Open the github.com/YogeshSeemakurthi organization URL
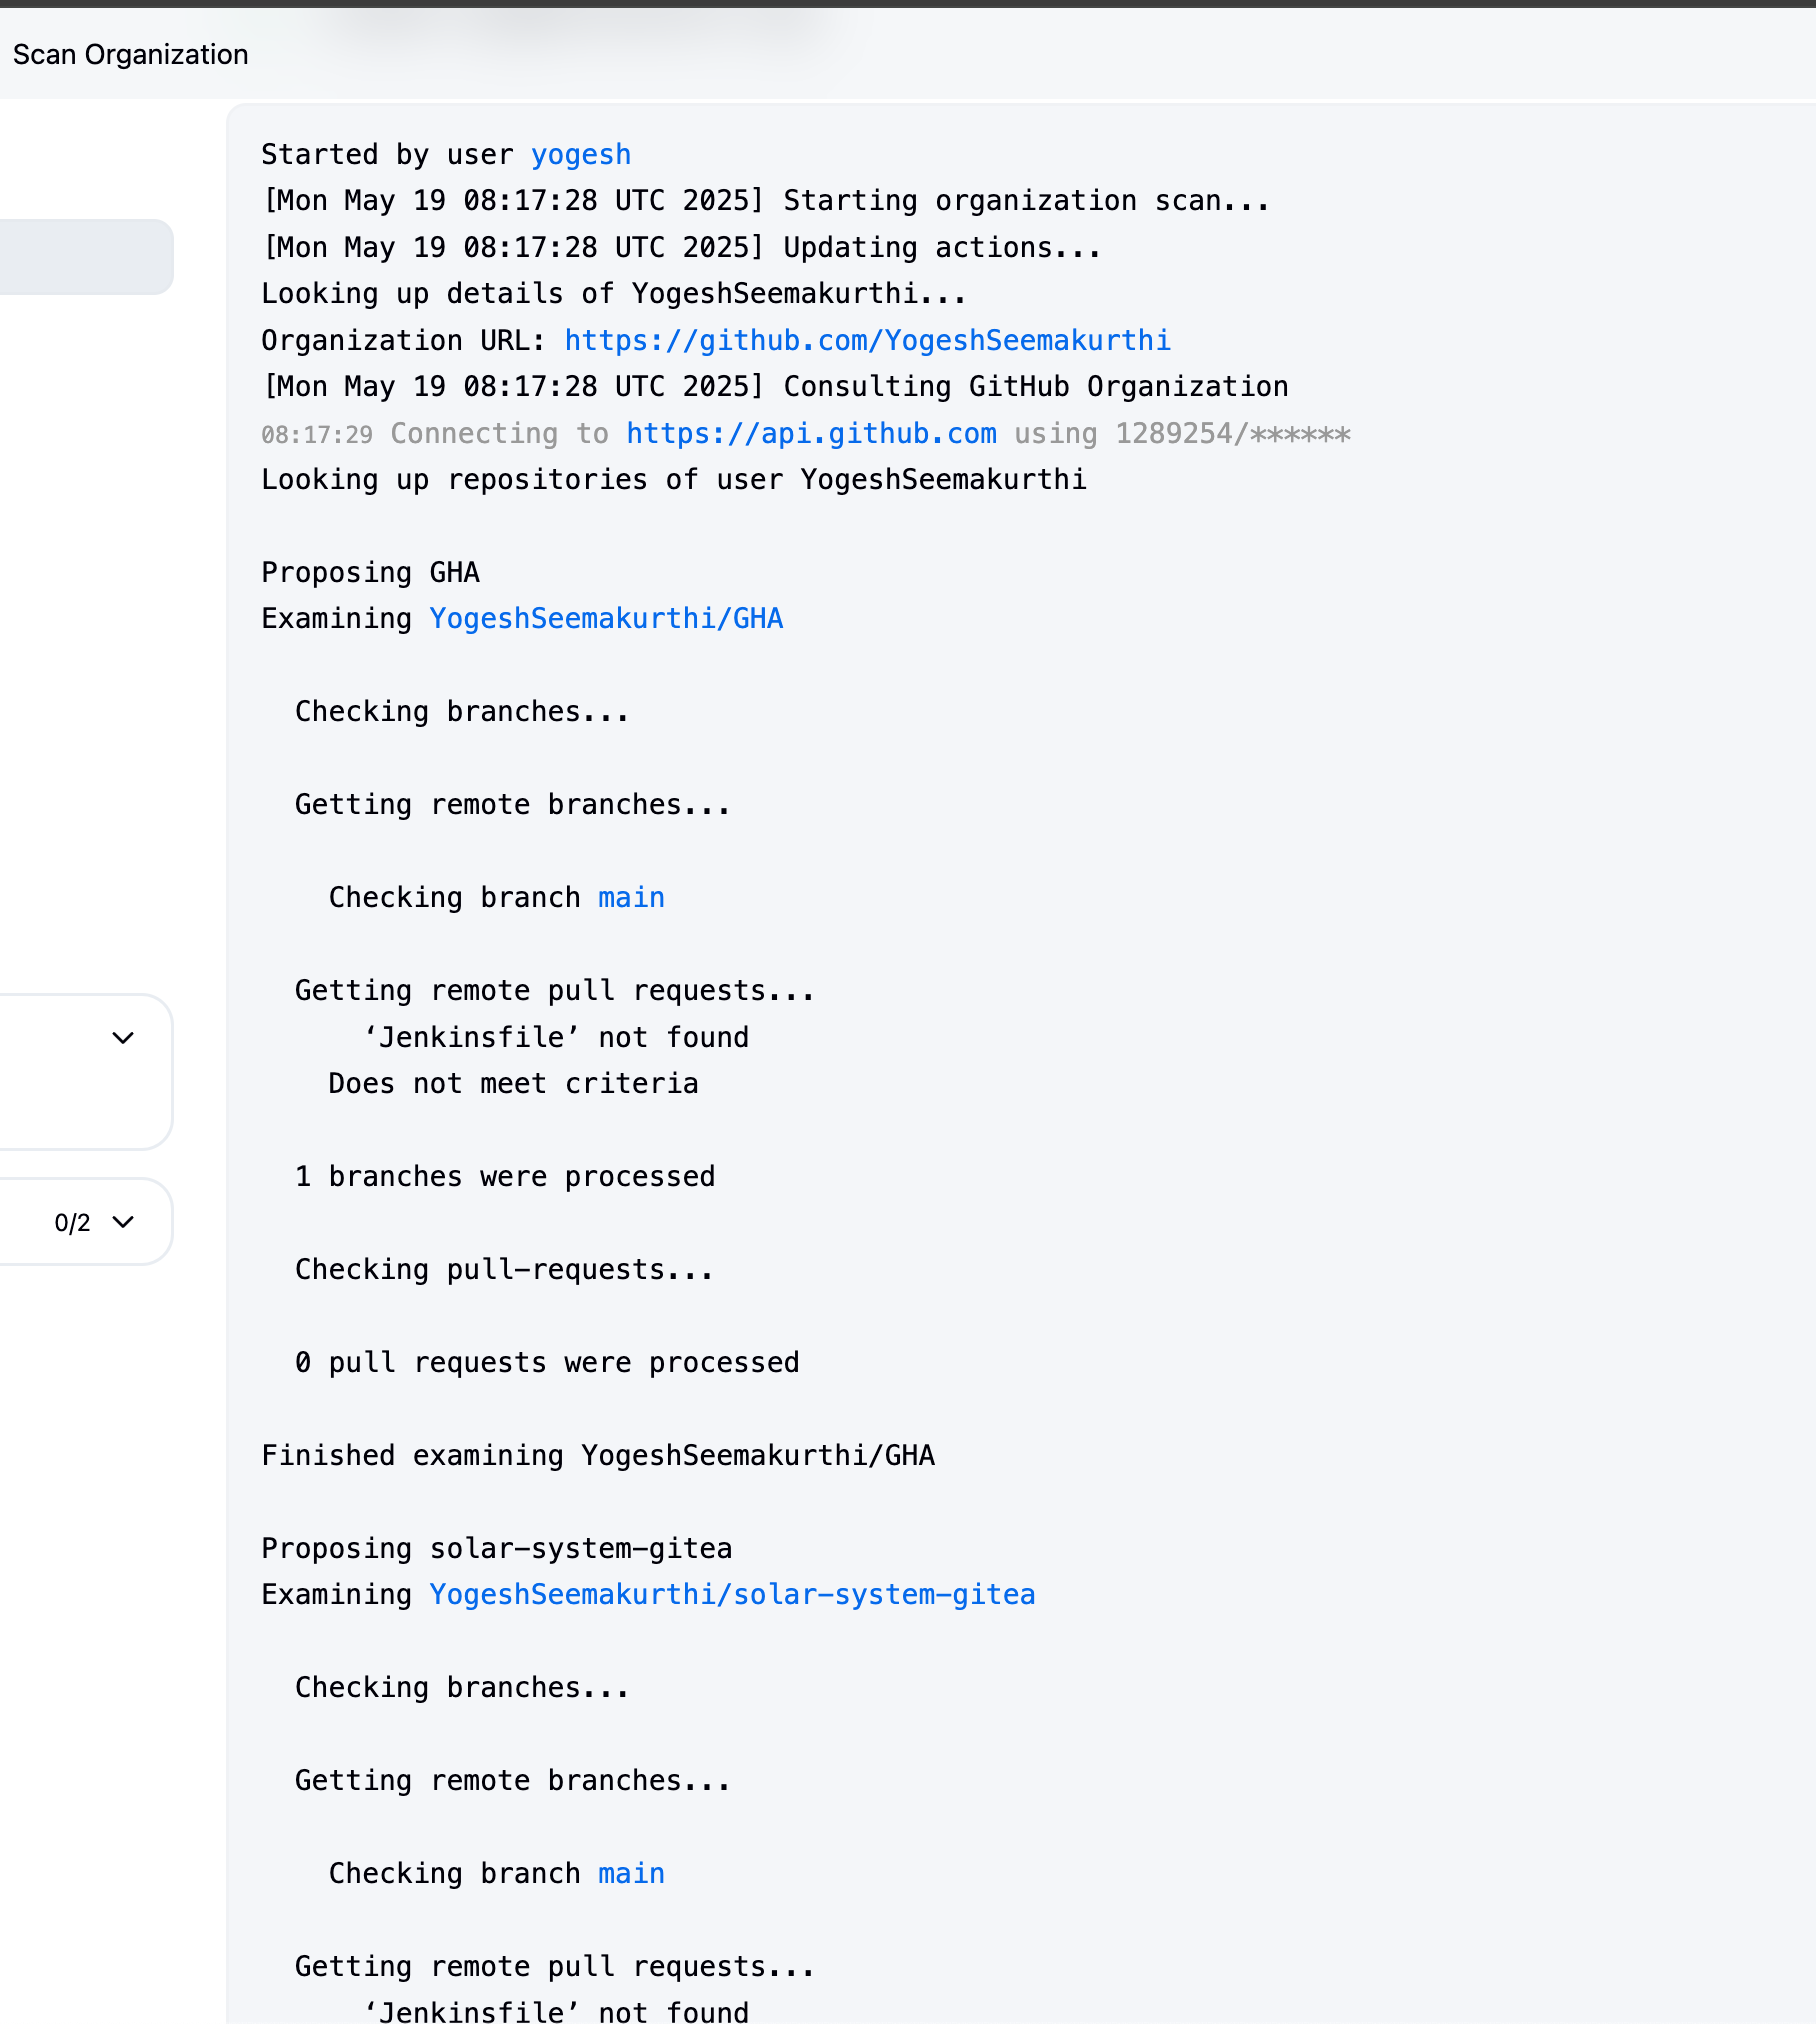Image resolution: width=1816 pixels, height=2024 pixels. click(867, 341)
